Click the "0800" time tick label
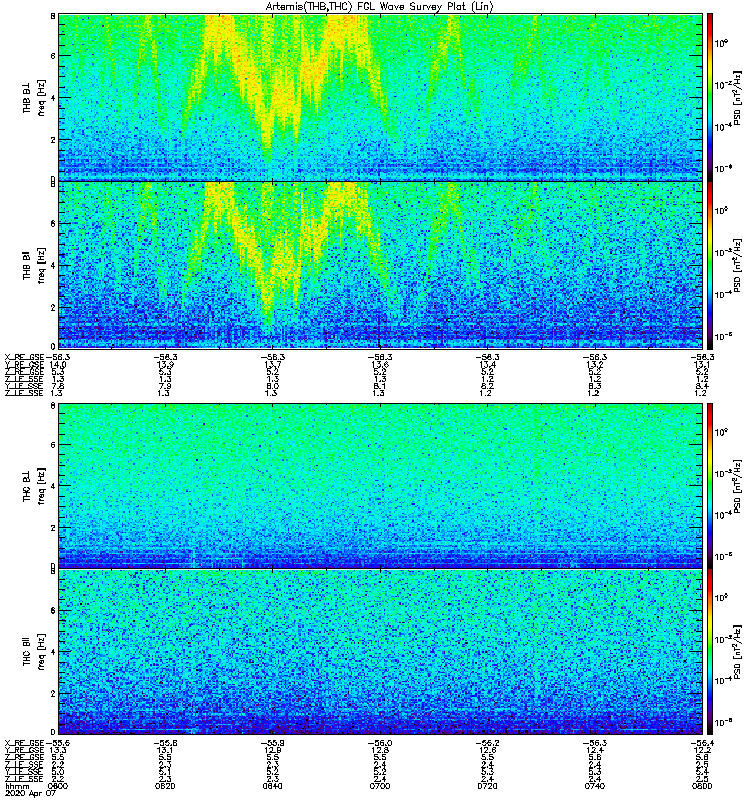This screenshot has height=800, width=750. coord(702,786)
